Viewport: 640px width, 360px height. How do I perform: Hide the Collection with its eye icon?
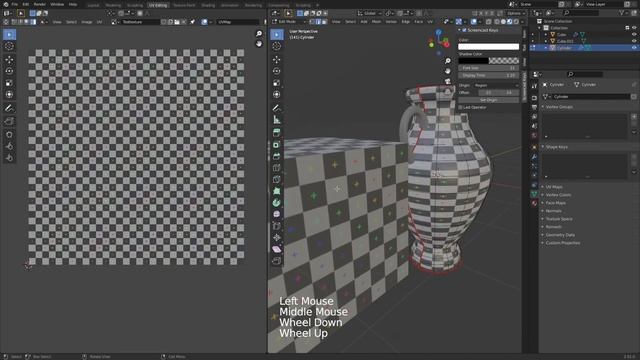[634, 28]
